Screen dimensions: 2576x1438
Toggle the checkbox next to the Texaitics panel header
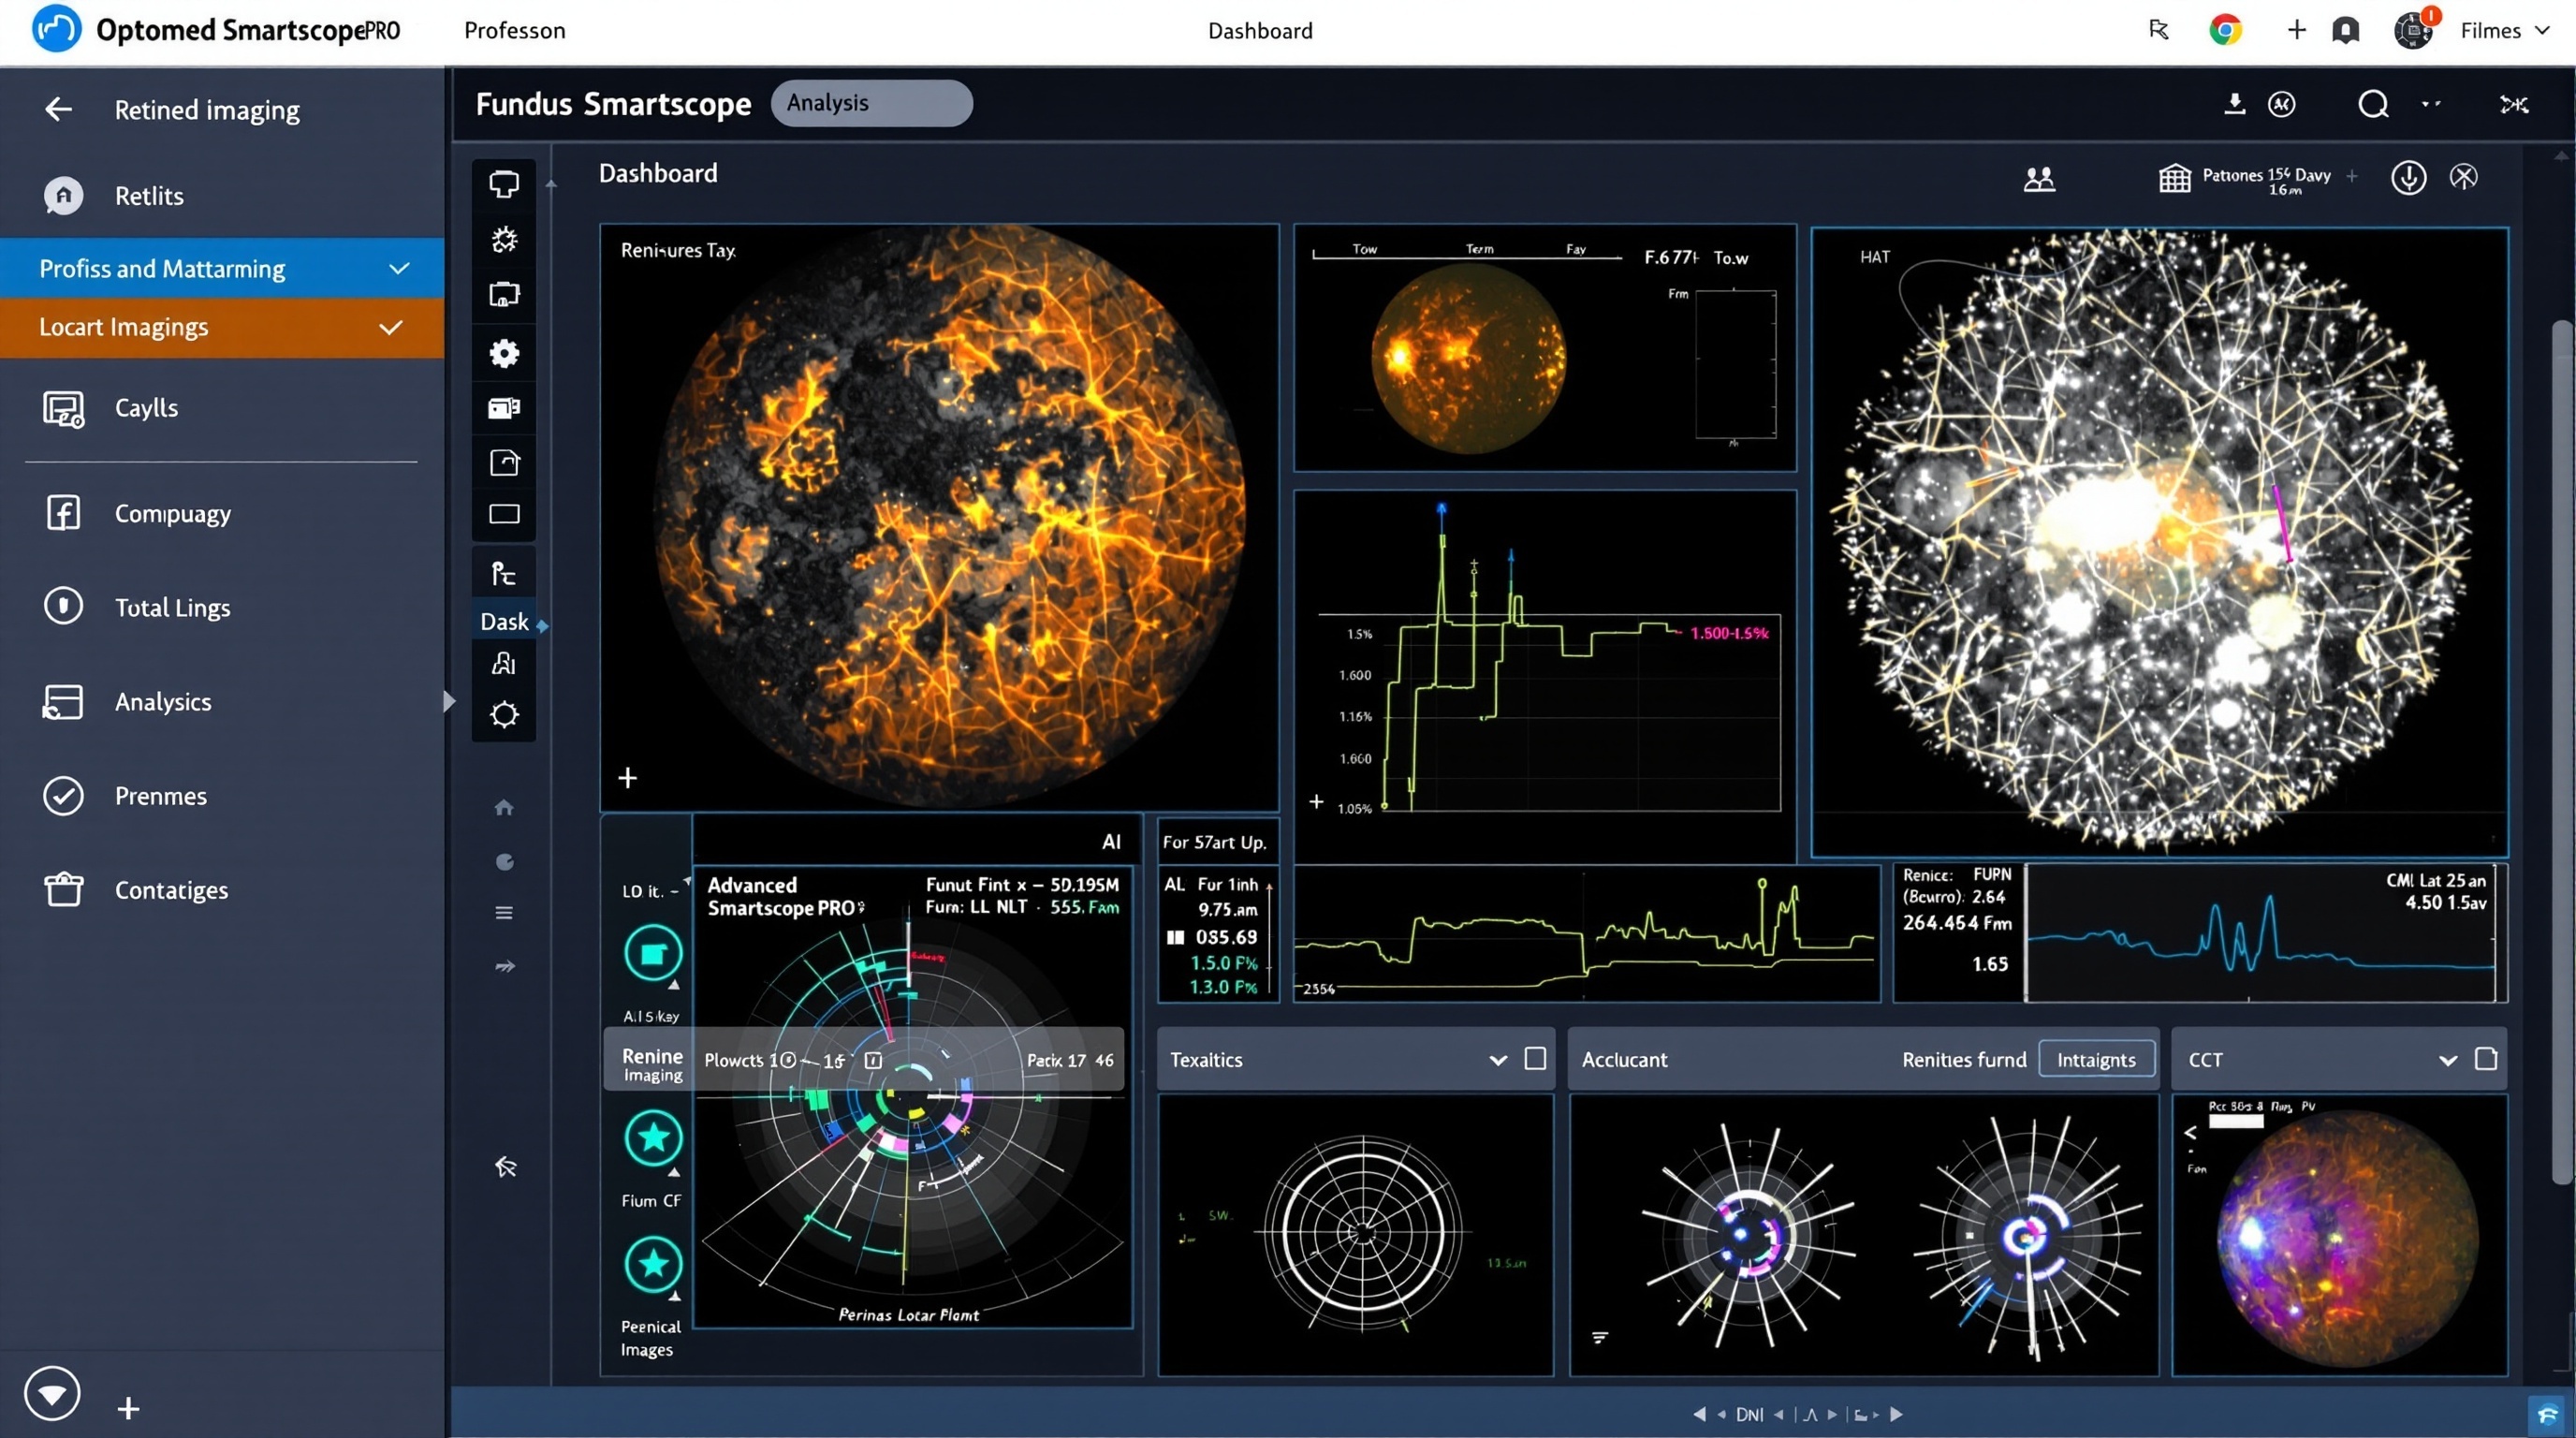click(x=1536, y=1059)
